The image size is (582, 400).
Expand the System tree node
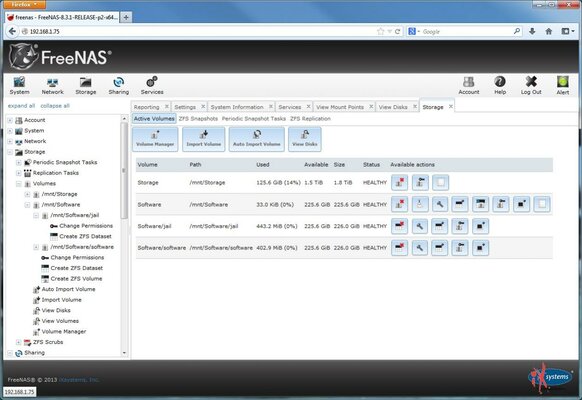(10, 131)
